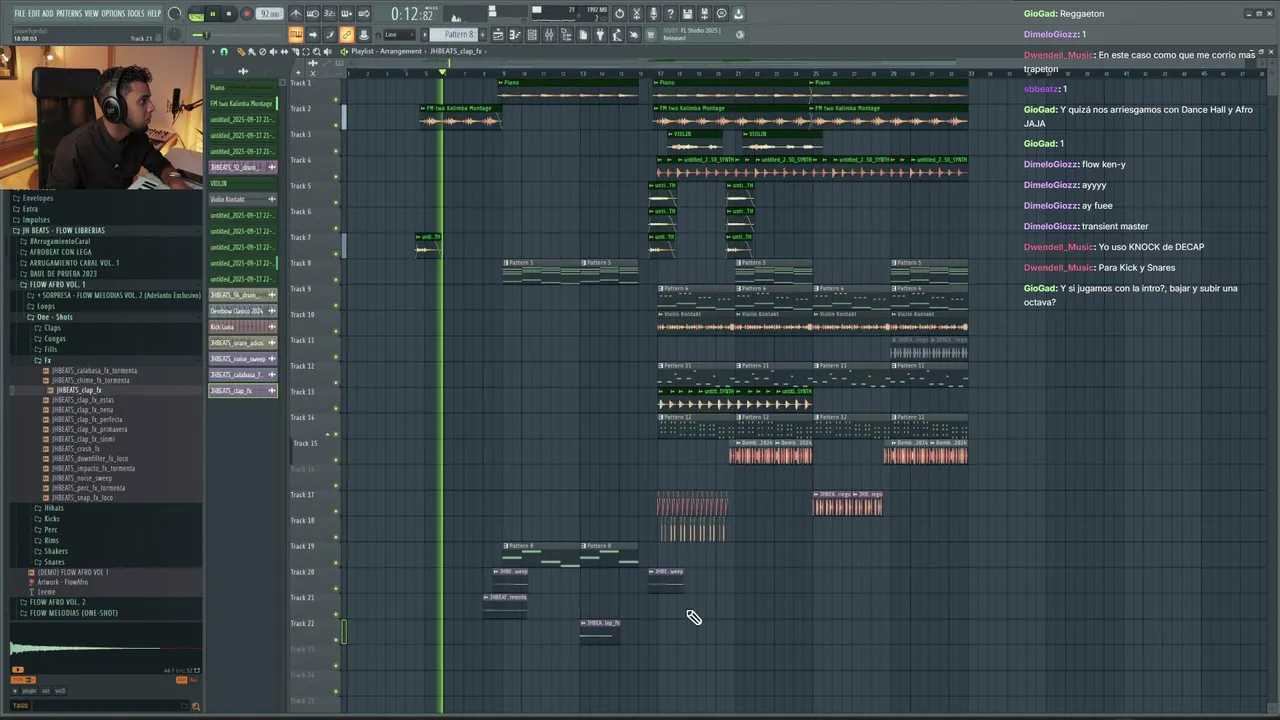Click the Stop button in transport
The height and width of the screenshot is (720, 1280).
pos(229,14)
